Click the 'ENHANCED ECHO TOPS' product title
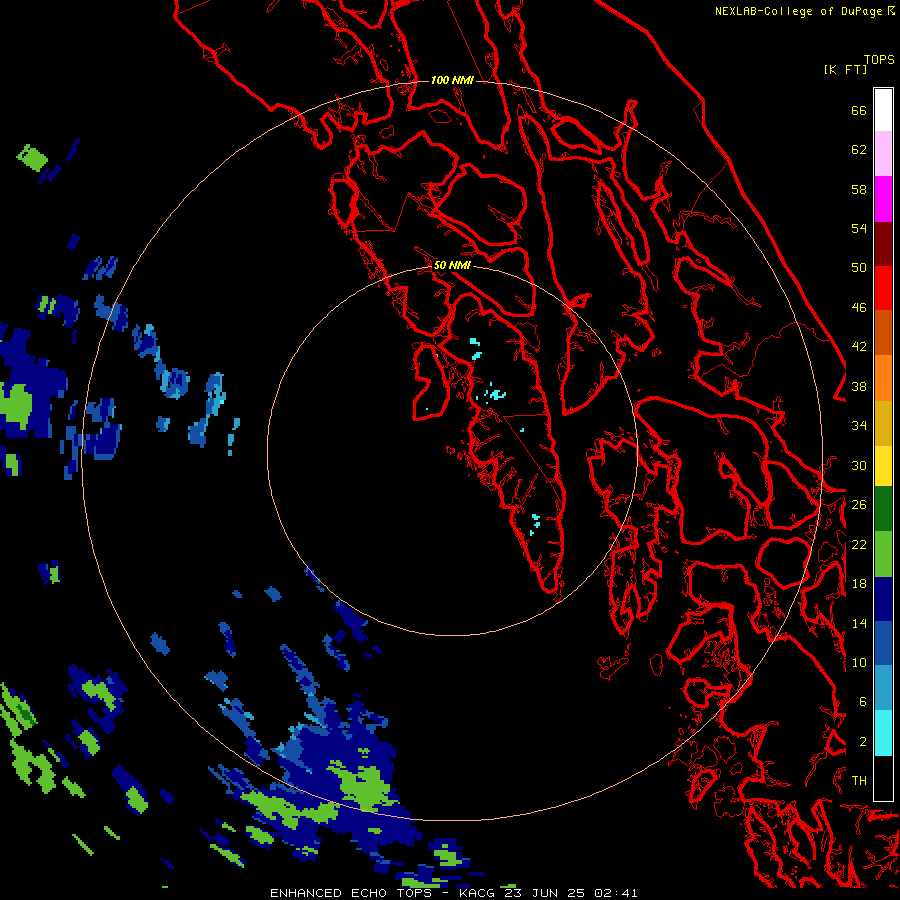 pos(351,893)
